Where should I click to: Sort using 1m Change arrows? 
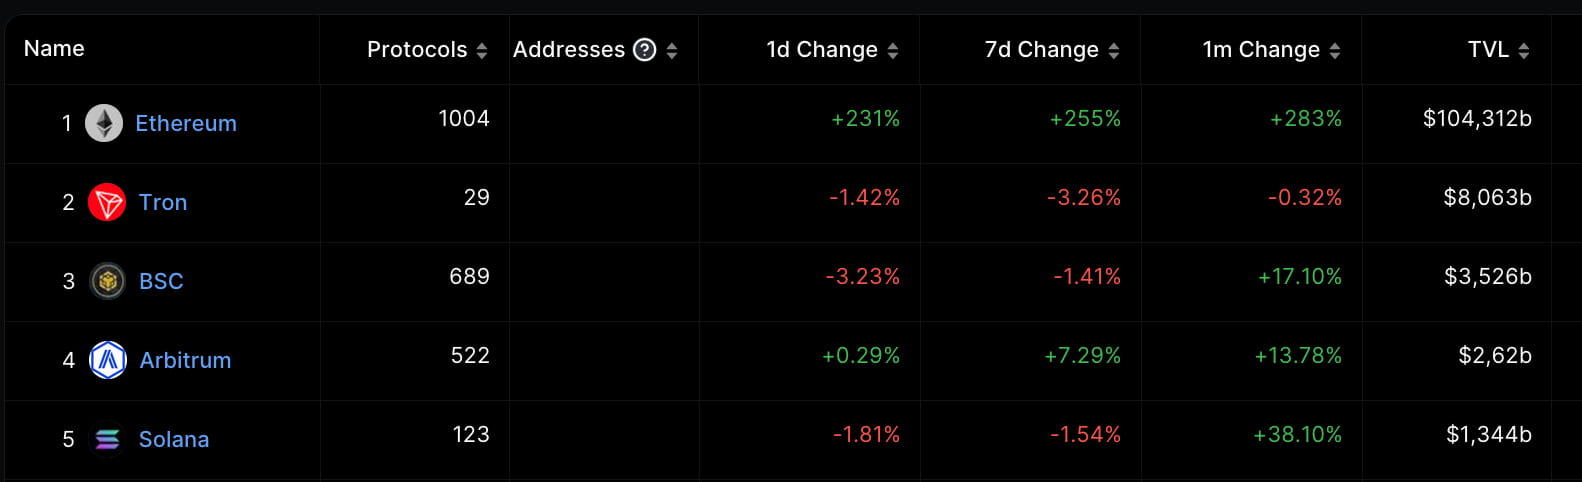1335,51
